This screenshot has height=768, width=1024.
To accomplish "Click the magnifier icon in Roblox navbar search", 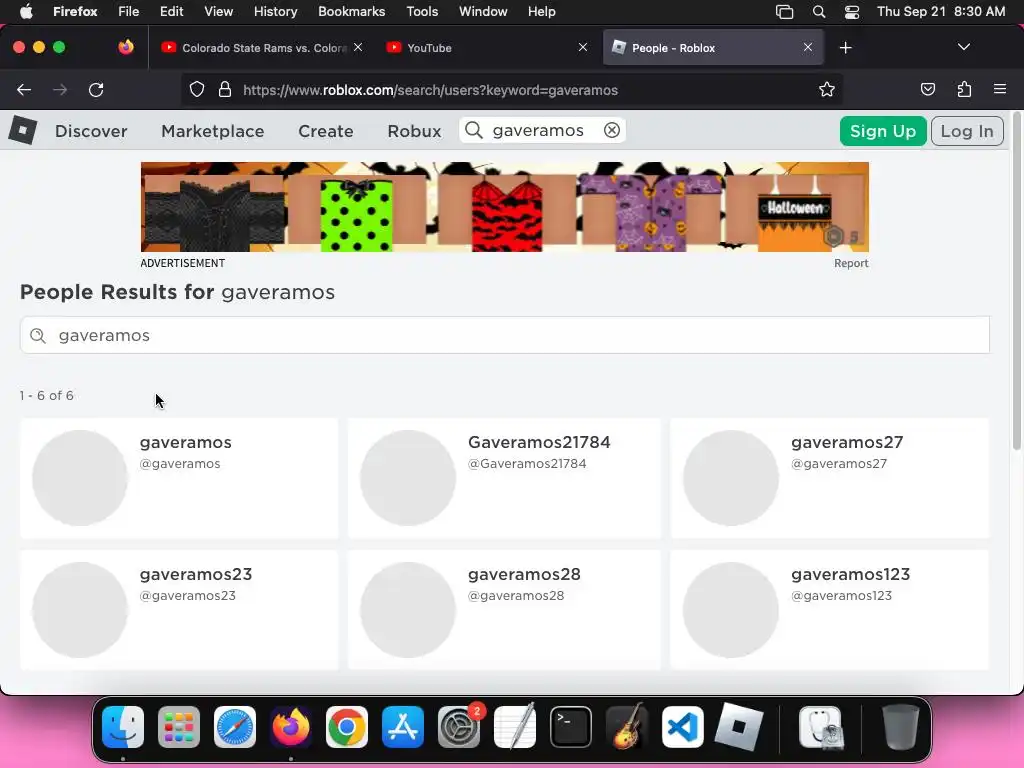I will (x=474, y=131).
